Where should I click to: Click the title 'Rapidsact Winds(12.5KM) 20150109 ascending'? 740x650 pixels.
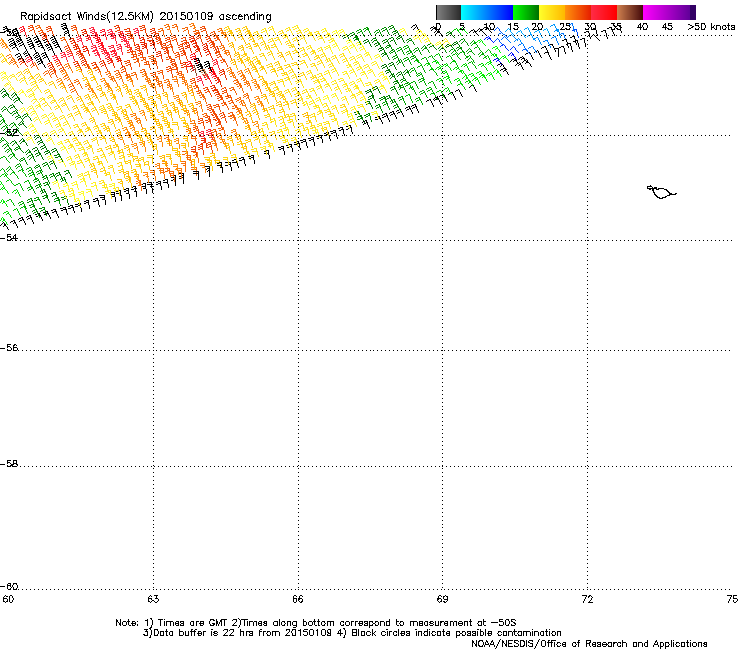pyautogui.click(x=146, y=16)
